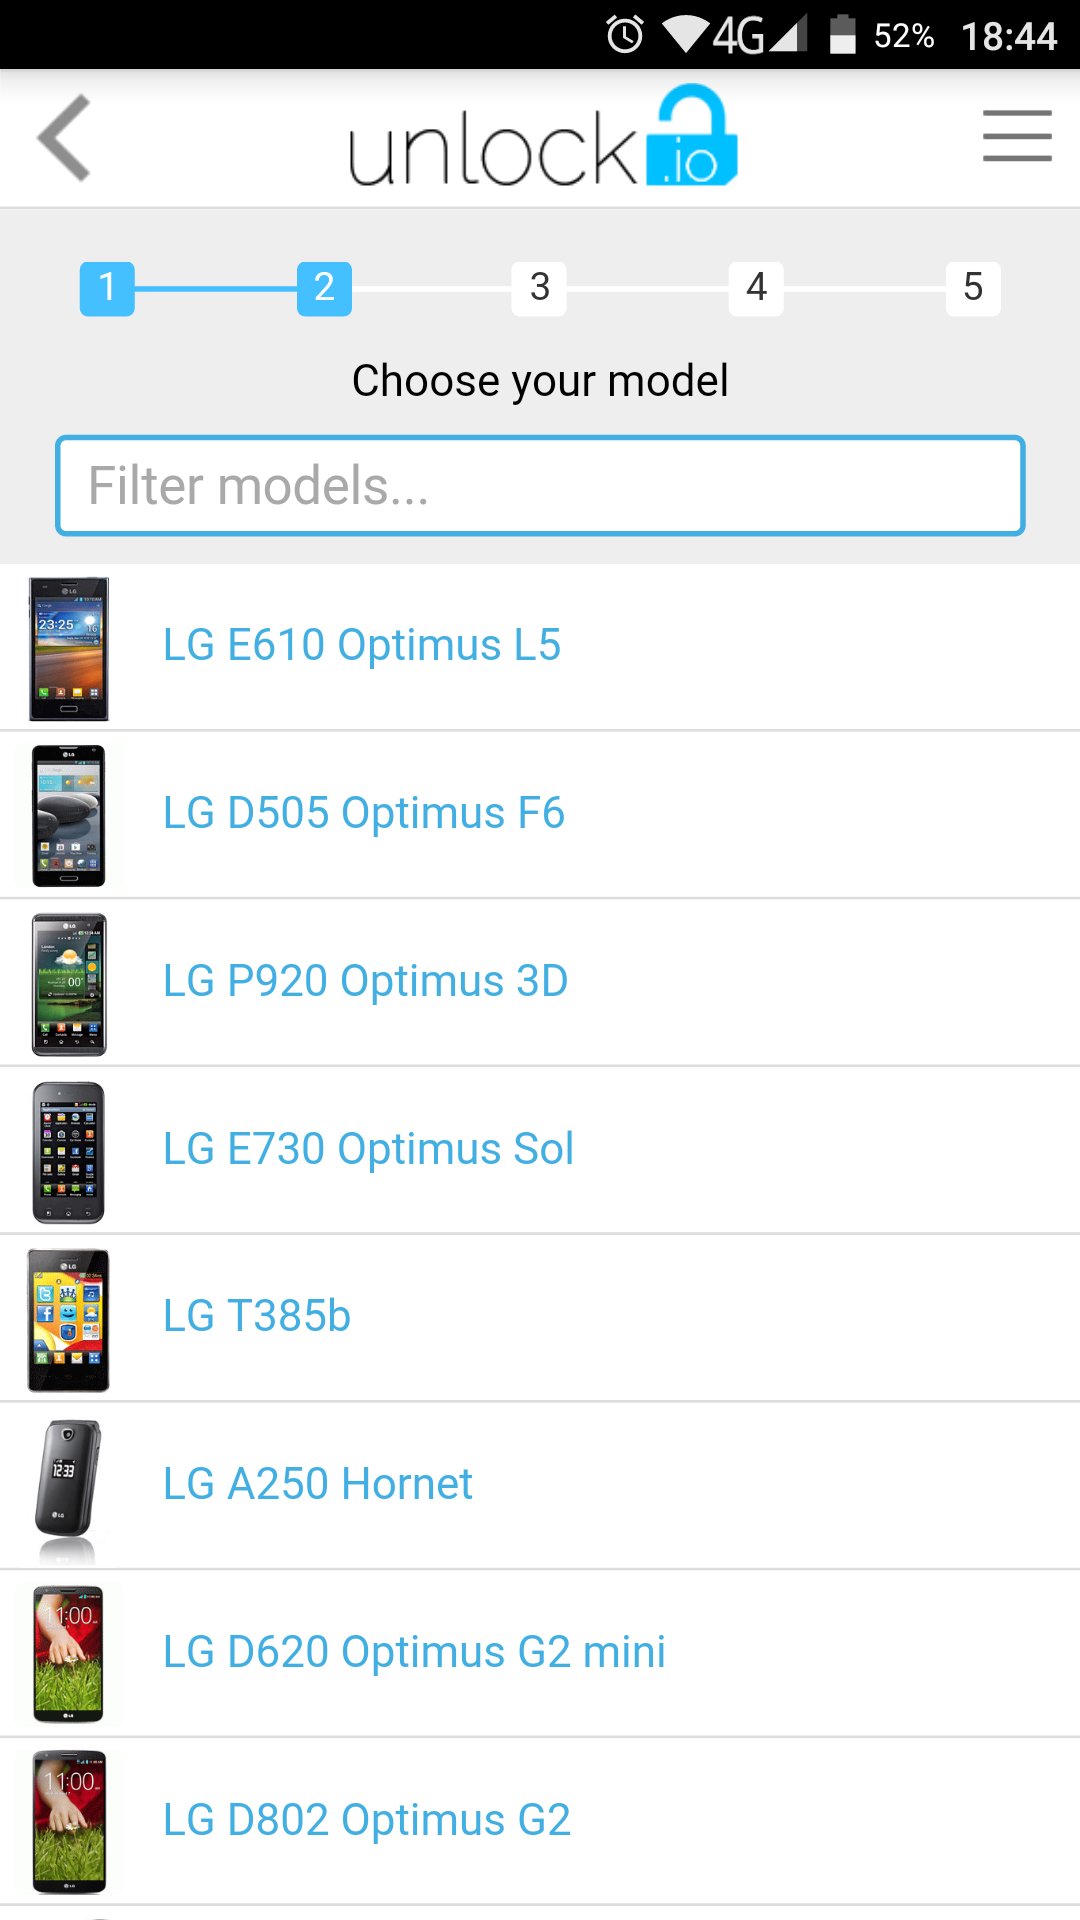Screen dimensions: 1080x1920
Task: Focus the Filter models search field
Action: 540,486
